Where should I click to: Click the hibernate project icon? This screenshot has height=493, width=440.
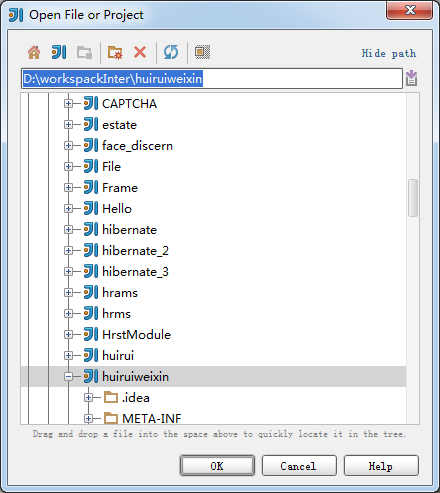click(91, 229)
